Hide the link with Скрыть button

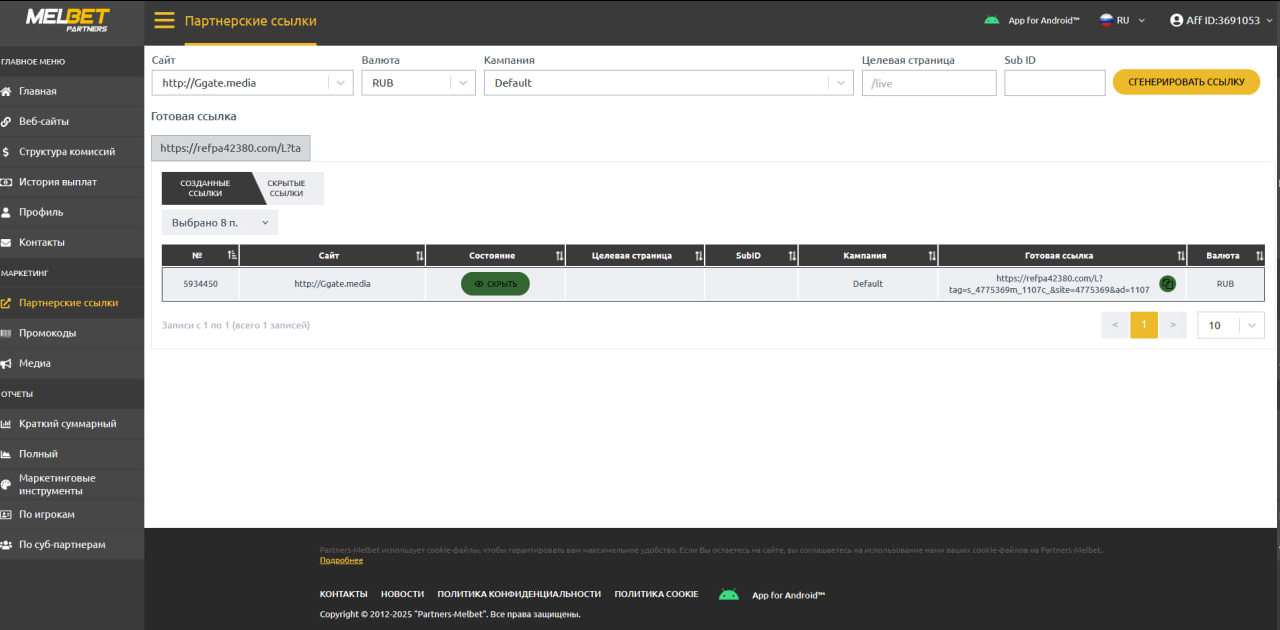tap(495, 284)
